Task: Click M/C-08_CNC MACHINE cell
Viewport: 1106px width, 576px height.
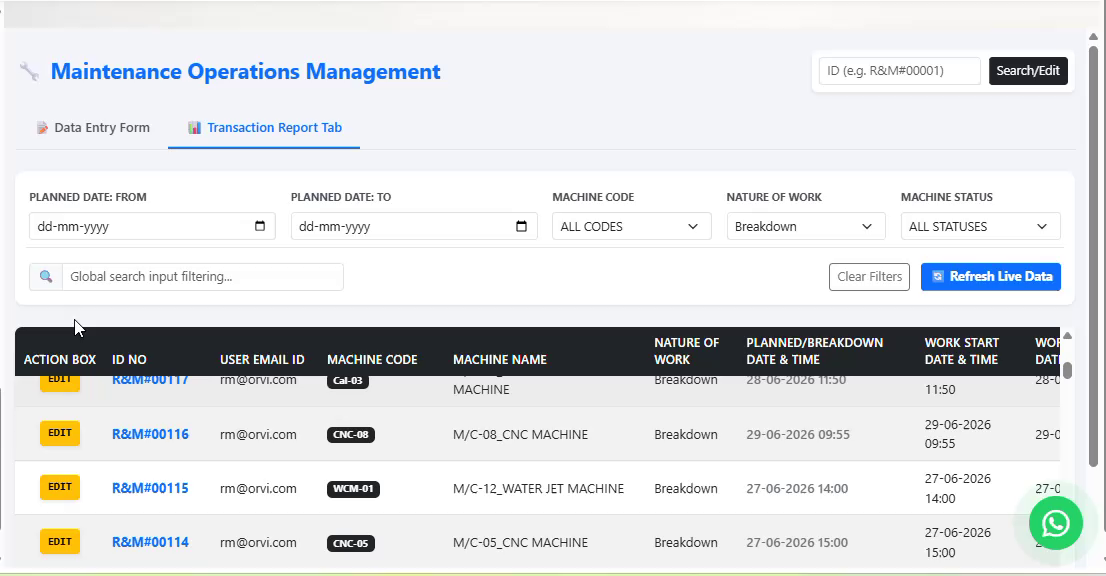Action: point(520,434)
